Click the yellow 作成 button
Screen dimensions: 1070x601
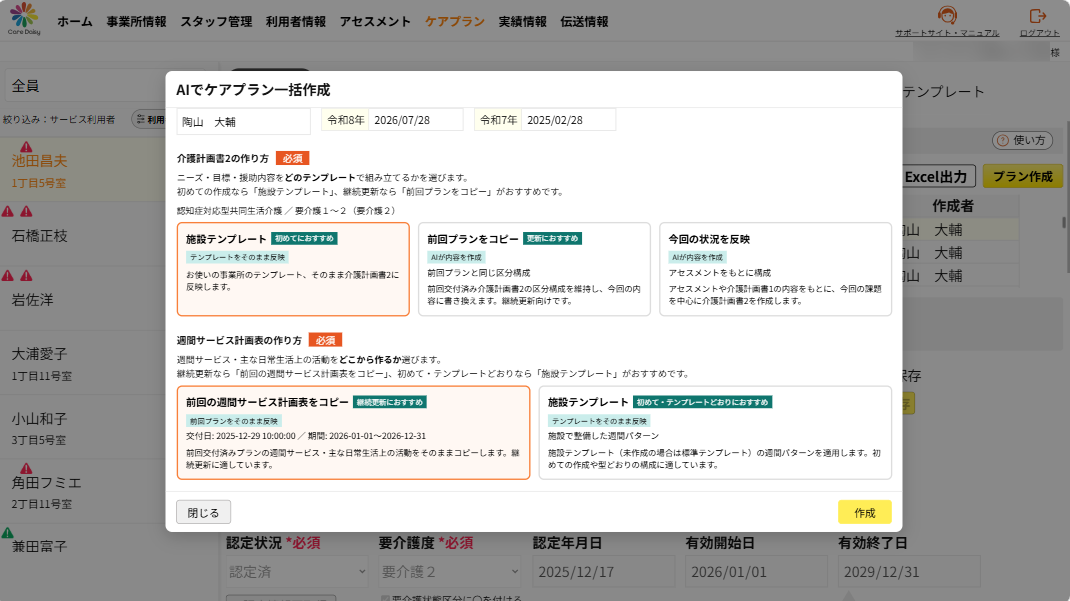click(865, 512)
